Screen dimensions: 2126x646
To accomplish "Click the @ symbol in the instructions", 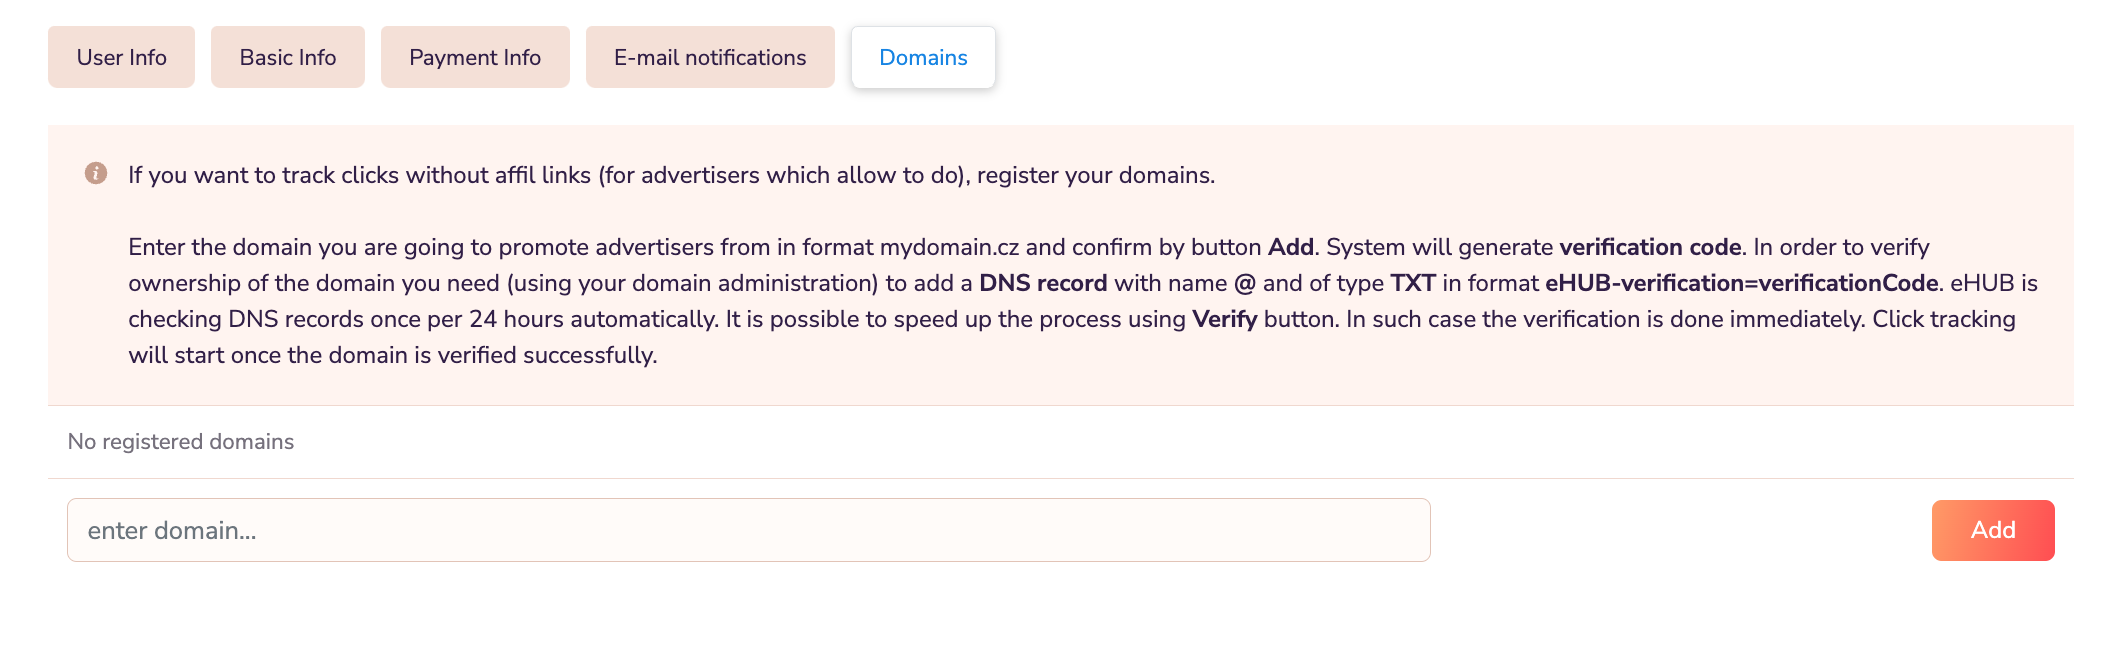I will pos(1244,283).
